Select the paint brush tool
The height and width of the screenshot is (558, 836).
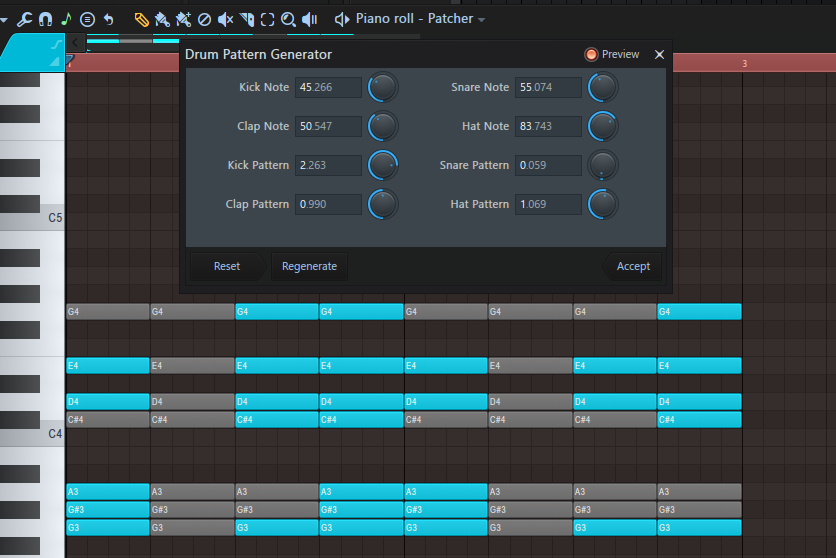click(x=161, y=19)
